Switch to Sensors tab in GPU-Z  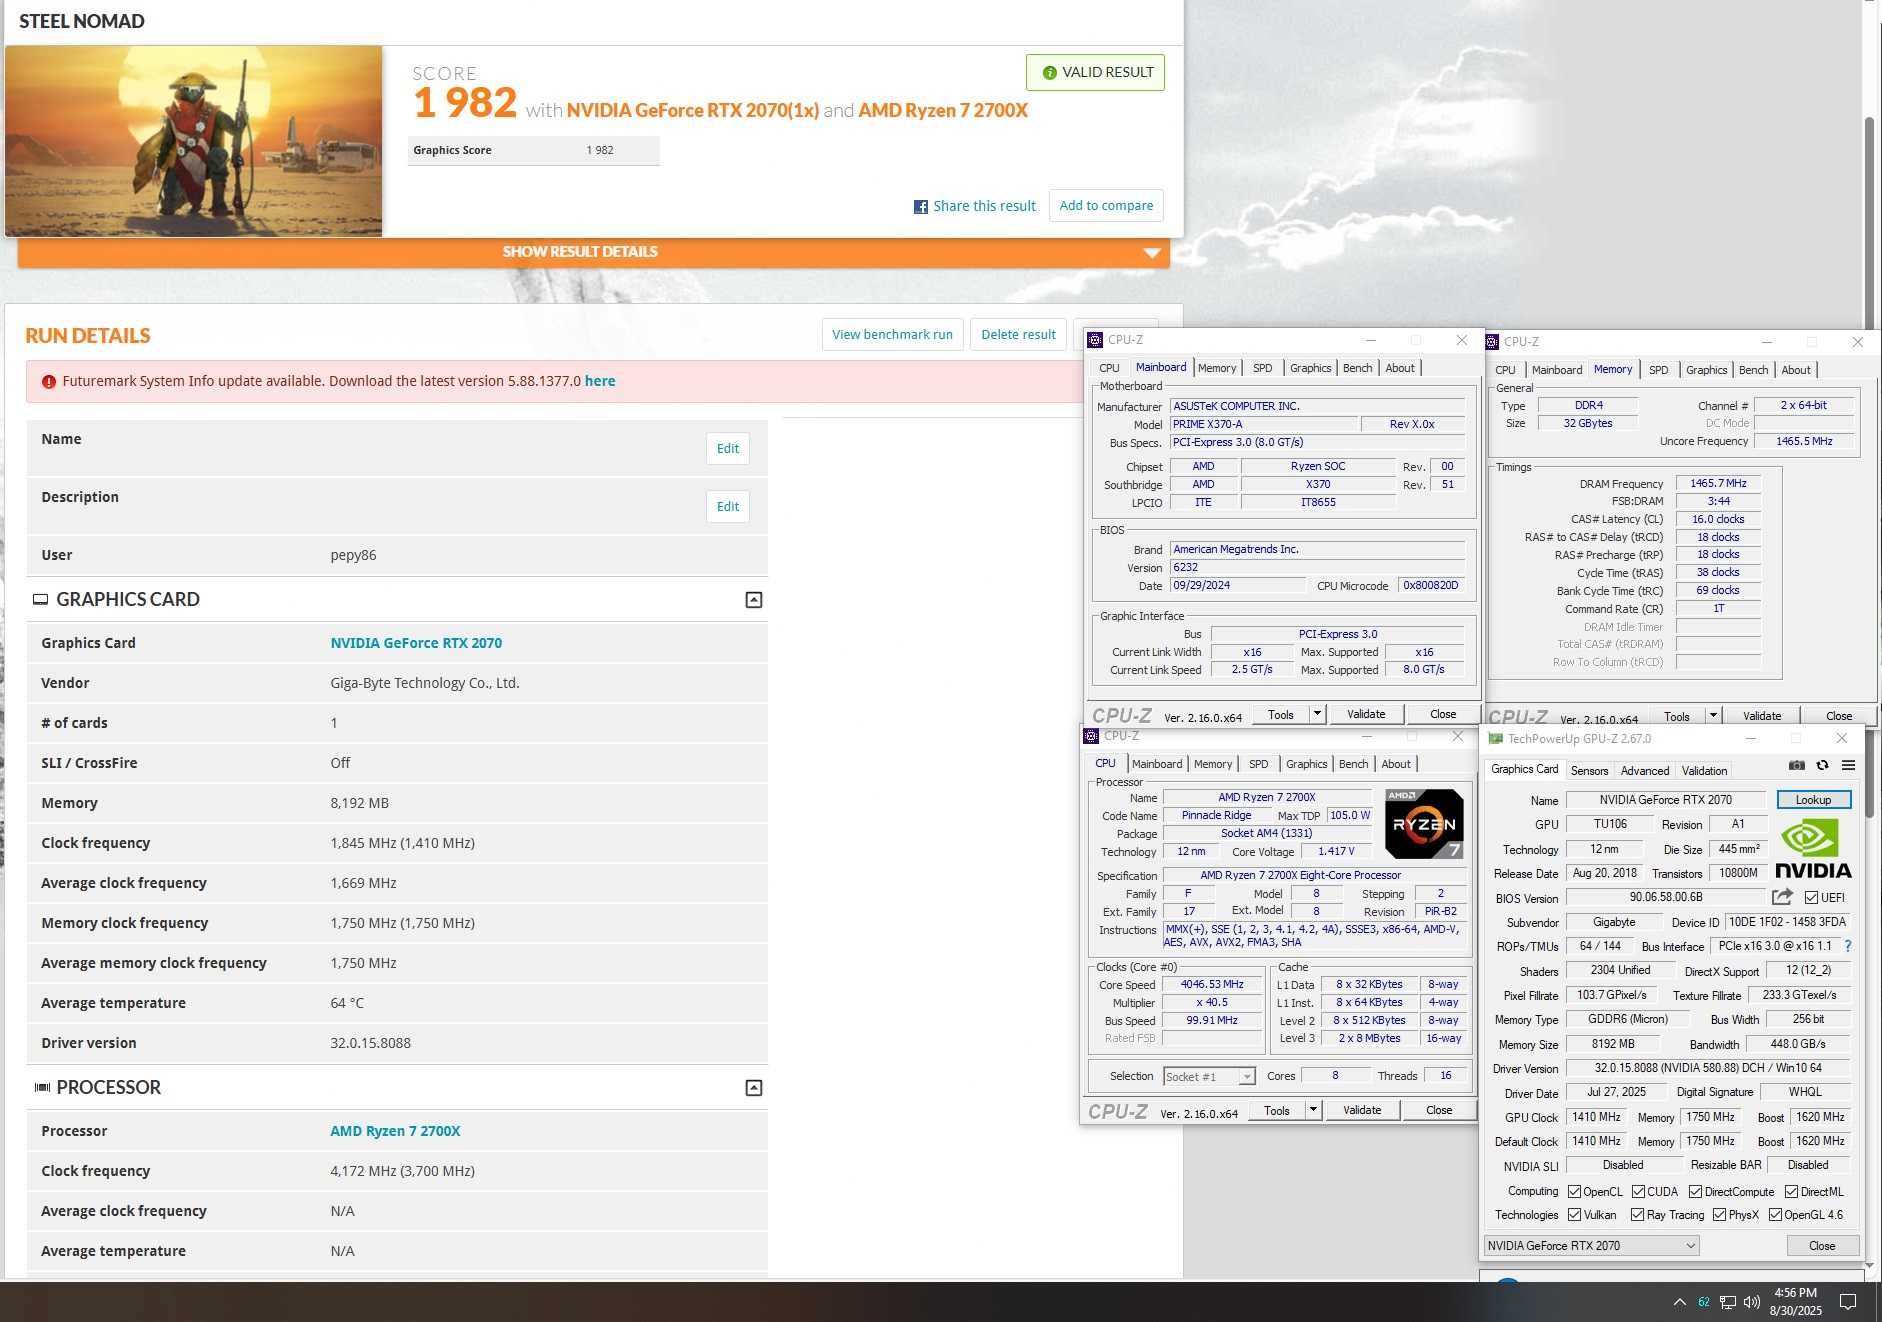click(x=1589, y=771)
